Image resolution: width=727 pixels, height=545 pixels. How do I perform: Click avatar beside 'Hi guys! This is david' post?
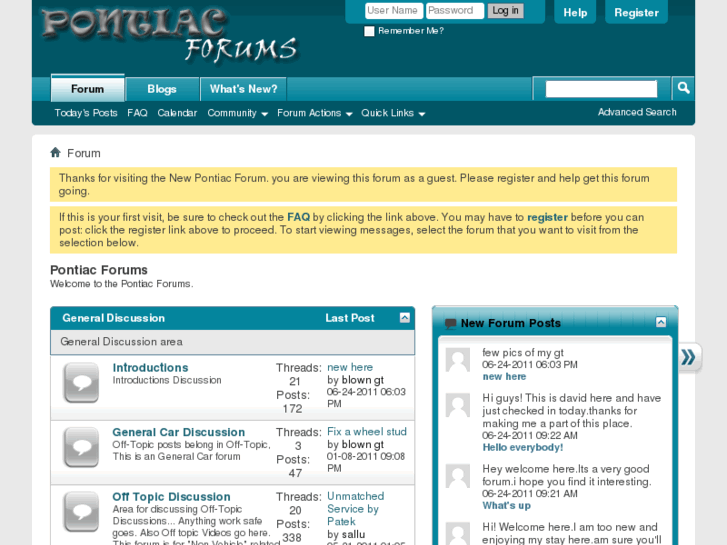coord(458,405)
